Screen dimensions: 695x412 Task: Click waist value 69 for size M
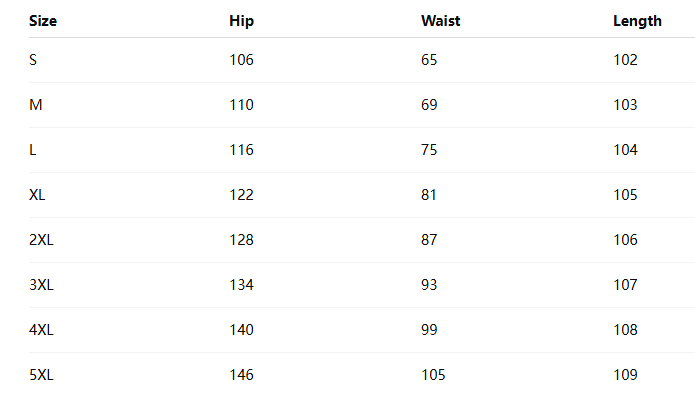(429, 105)
